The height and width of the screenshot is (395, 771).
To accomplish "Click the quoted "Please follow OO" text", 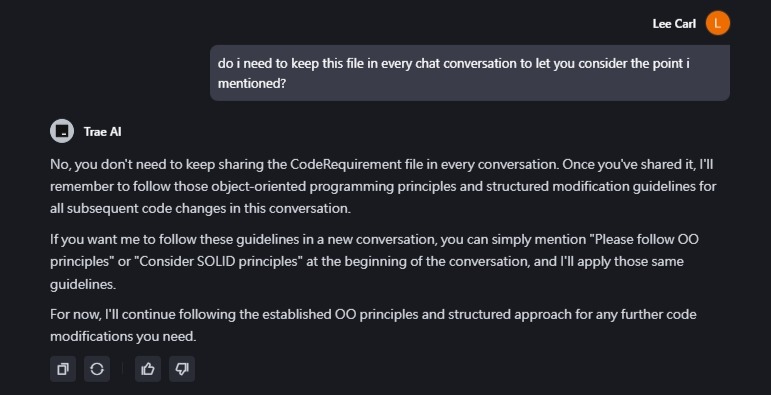I will click(x=647, y=240).
